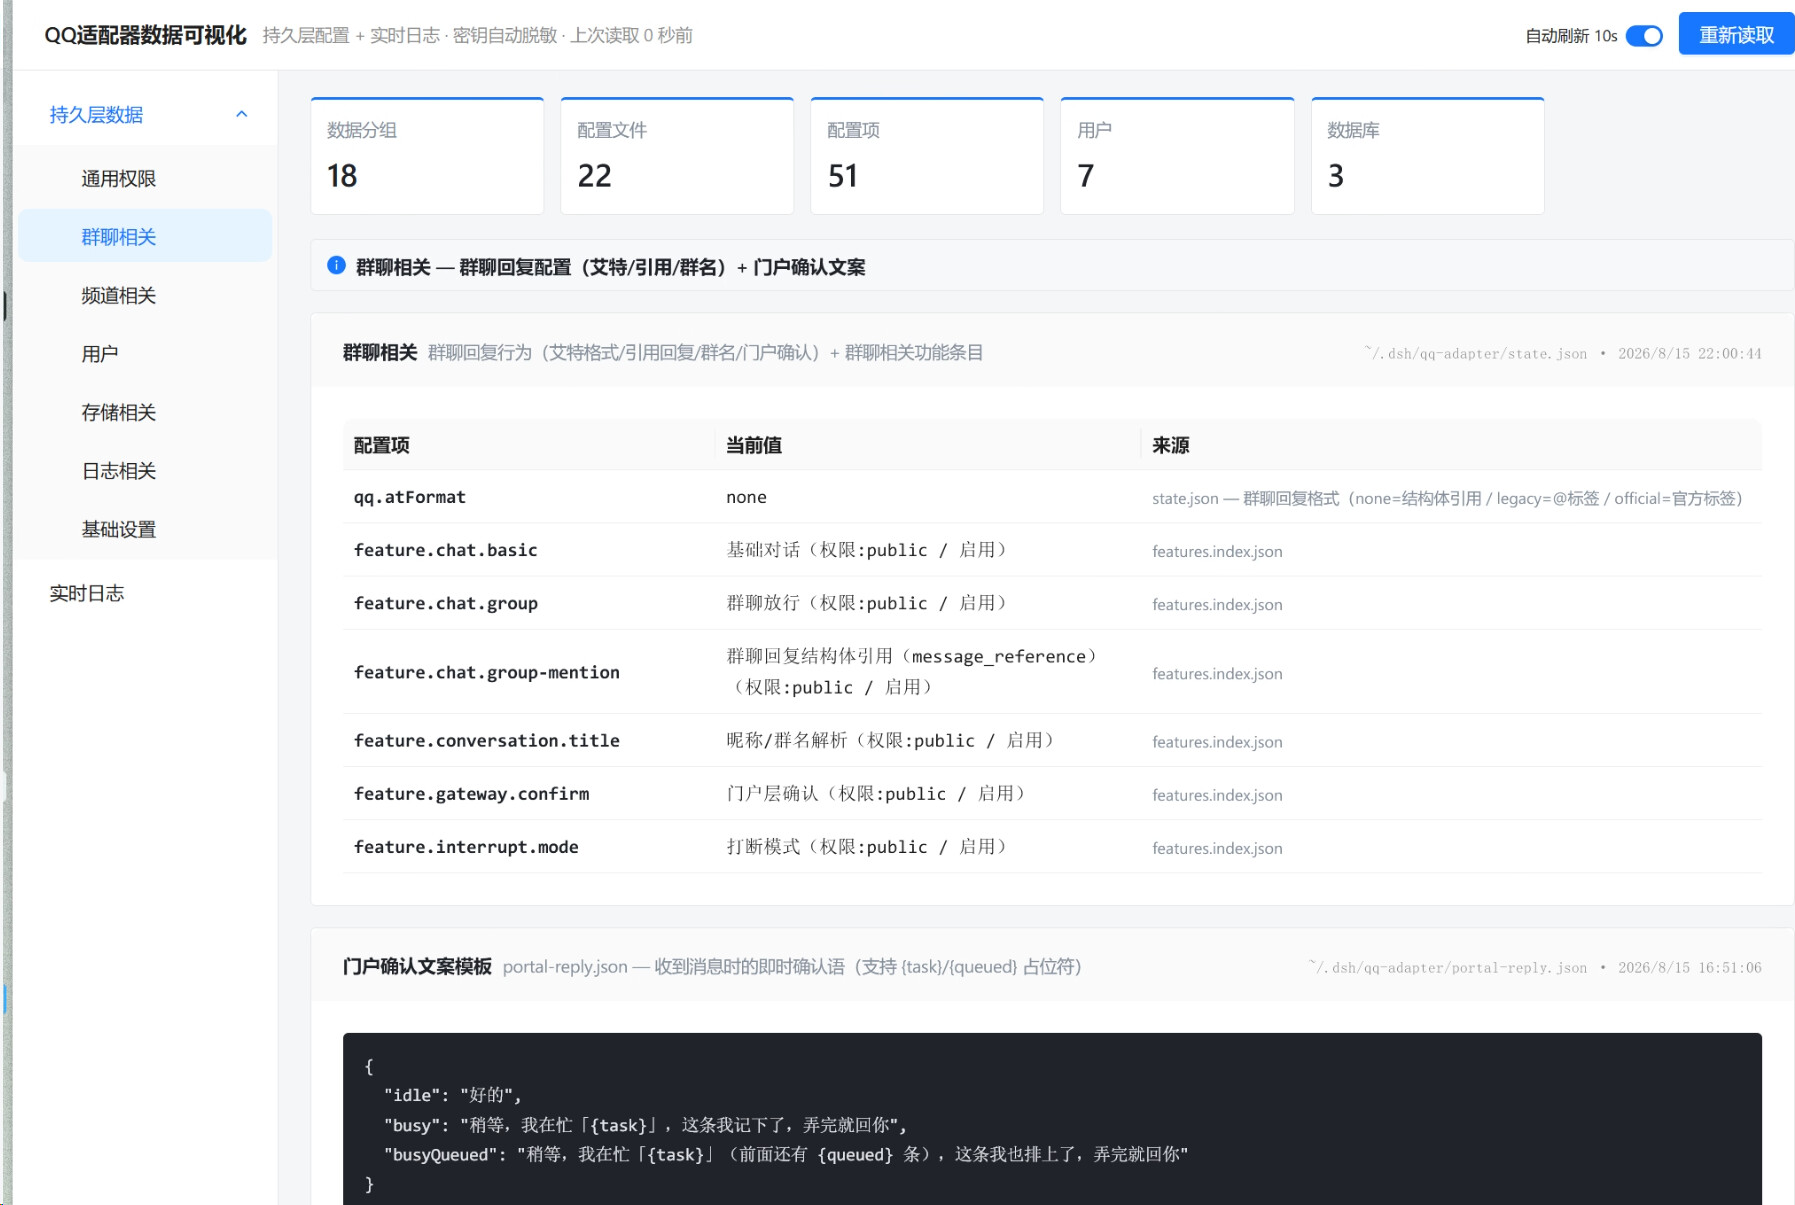1795x1205 pixels.
Task: Click the 门户确认文案模板 card title
Action: [x=417, y=966]
